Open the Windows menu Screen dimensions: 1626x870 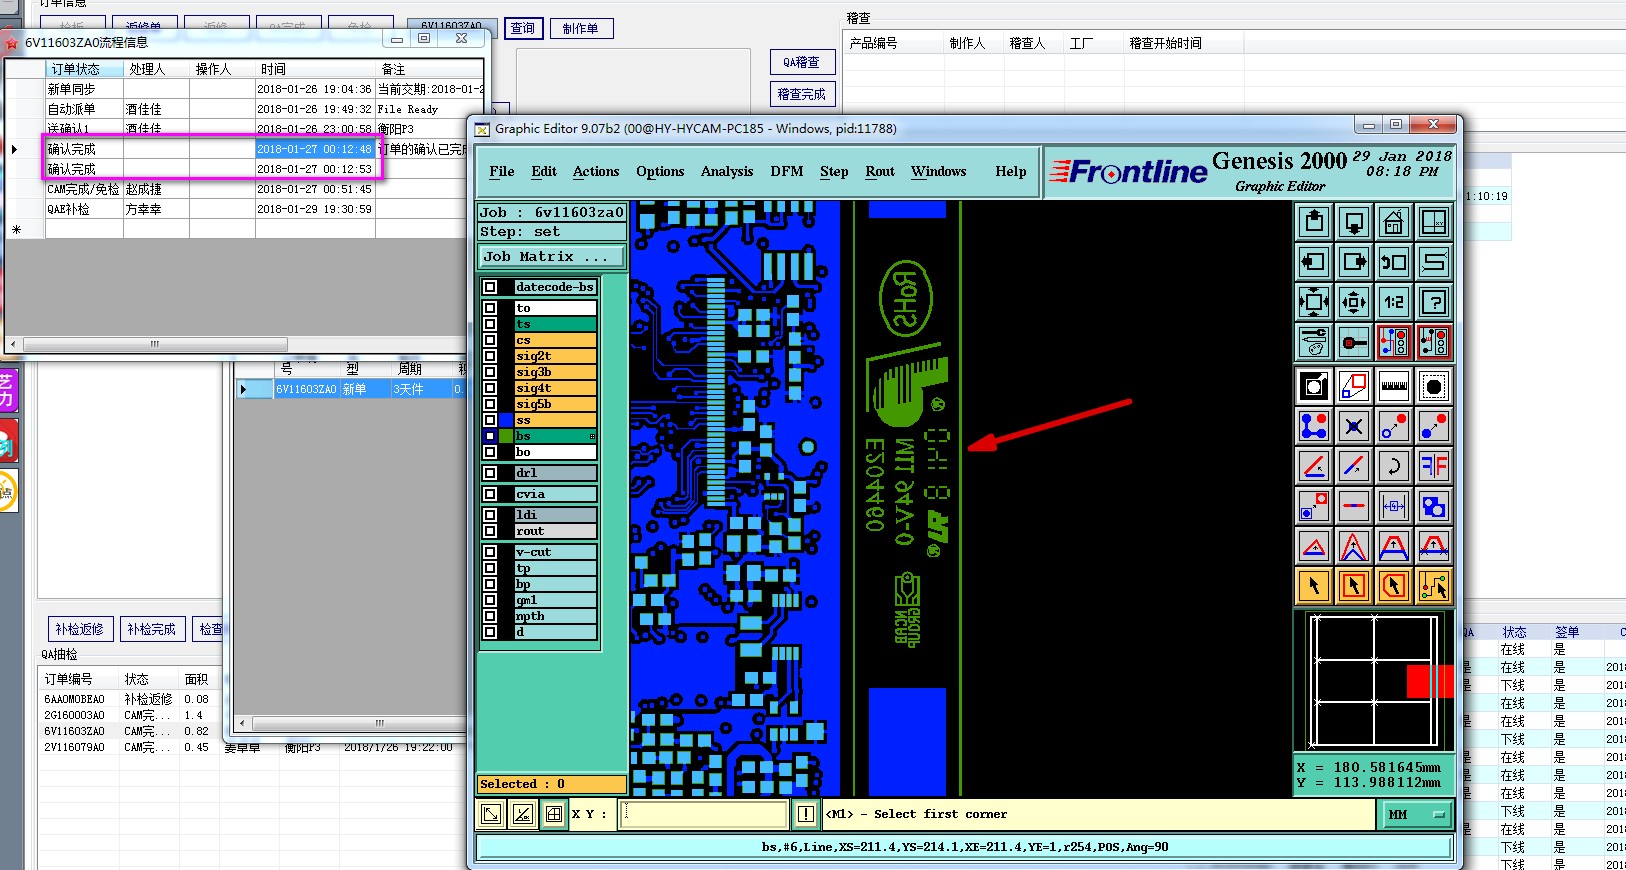point(938,172)
